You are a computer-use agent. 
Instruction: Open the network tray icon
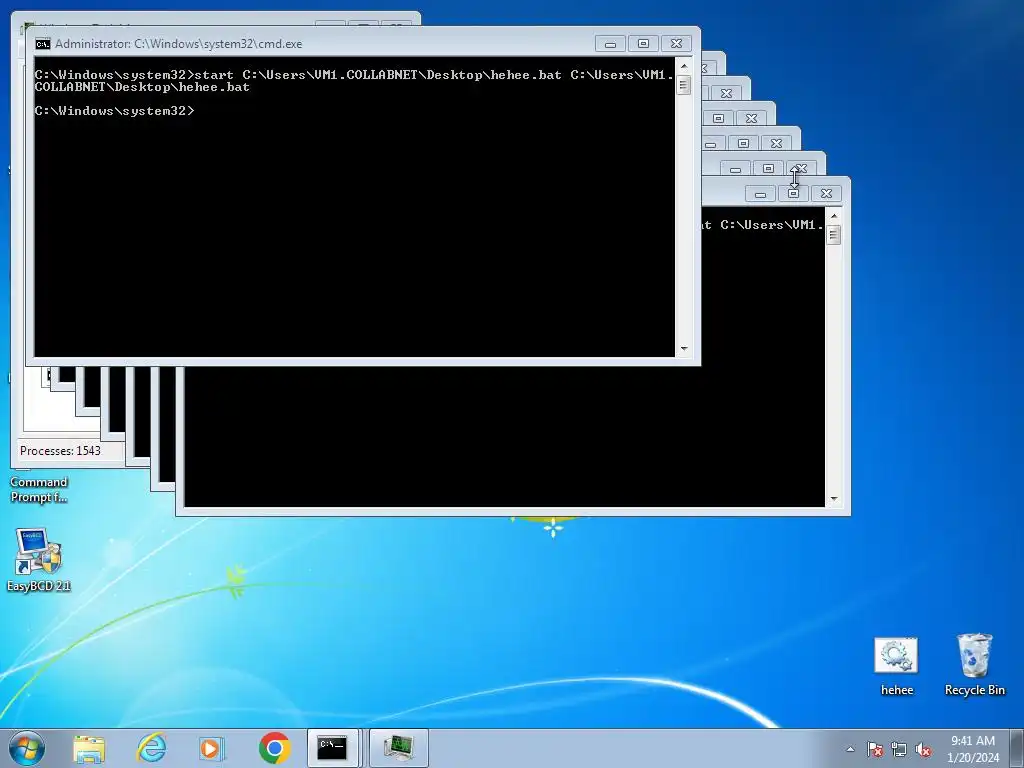pyautogui.click(x=899, y=749)
